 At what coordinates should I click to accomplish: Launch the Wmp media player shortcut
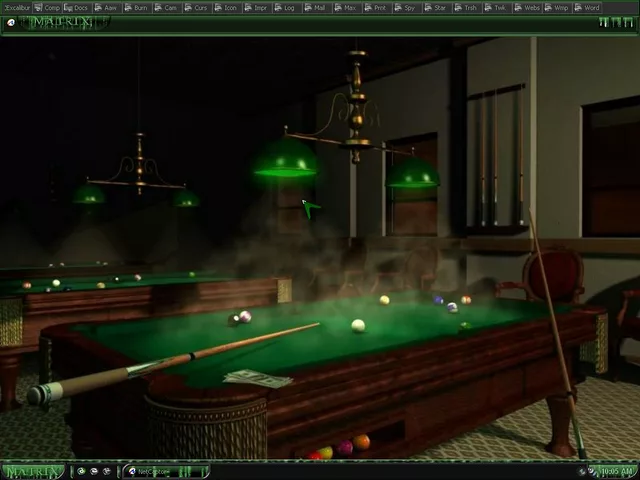pyautogui.click(x=559, y=7)
